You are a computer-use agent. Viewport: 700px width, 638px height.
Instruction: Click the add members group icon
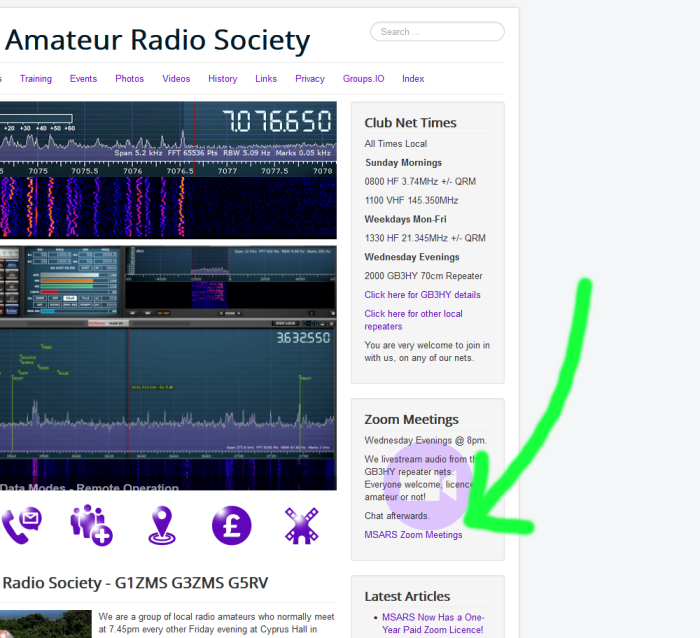click(x=90, y=524)
